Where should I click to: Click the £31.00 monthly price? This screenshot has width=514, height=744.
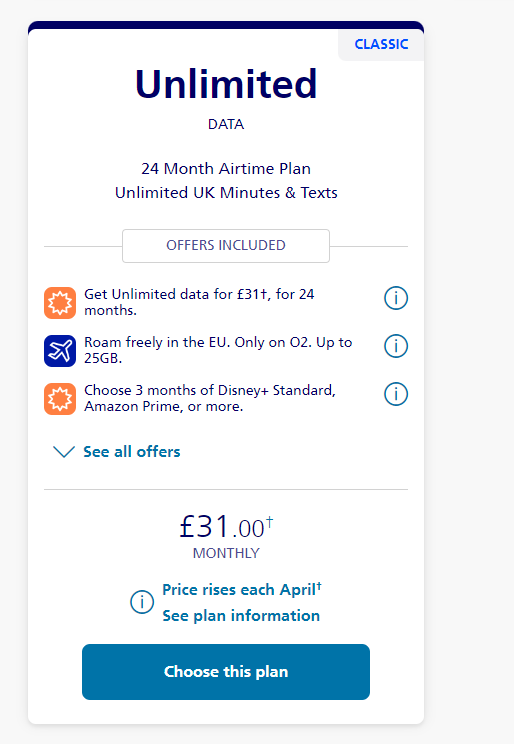click(226, 527)
